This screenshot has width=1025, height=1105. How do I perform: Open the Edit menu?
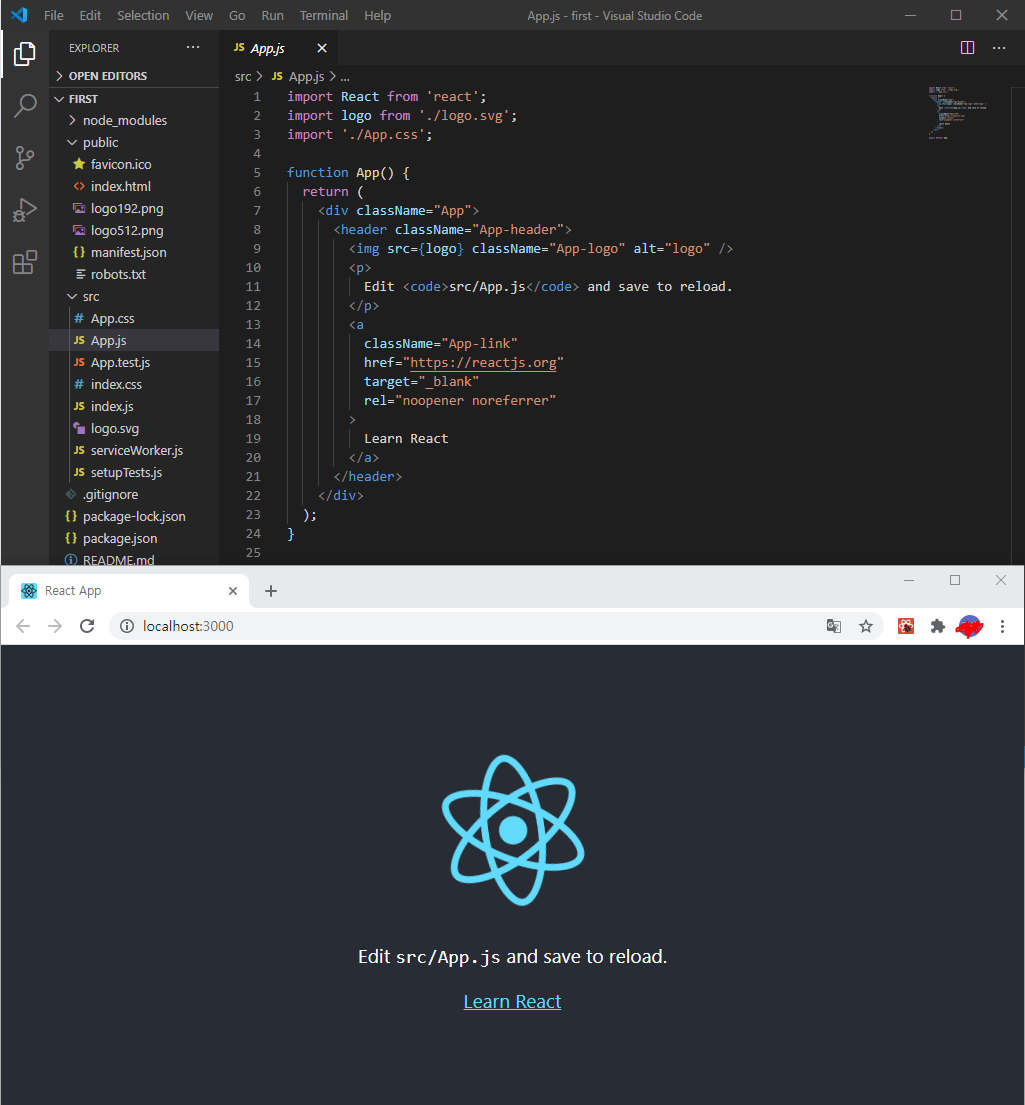[90, 16]
